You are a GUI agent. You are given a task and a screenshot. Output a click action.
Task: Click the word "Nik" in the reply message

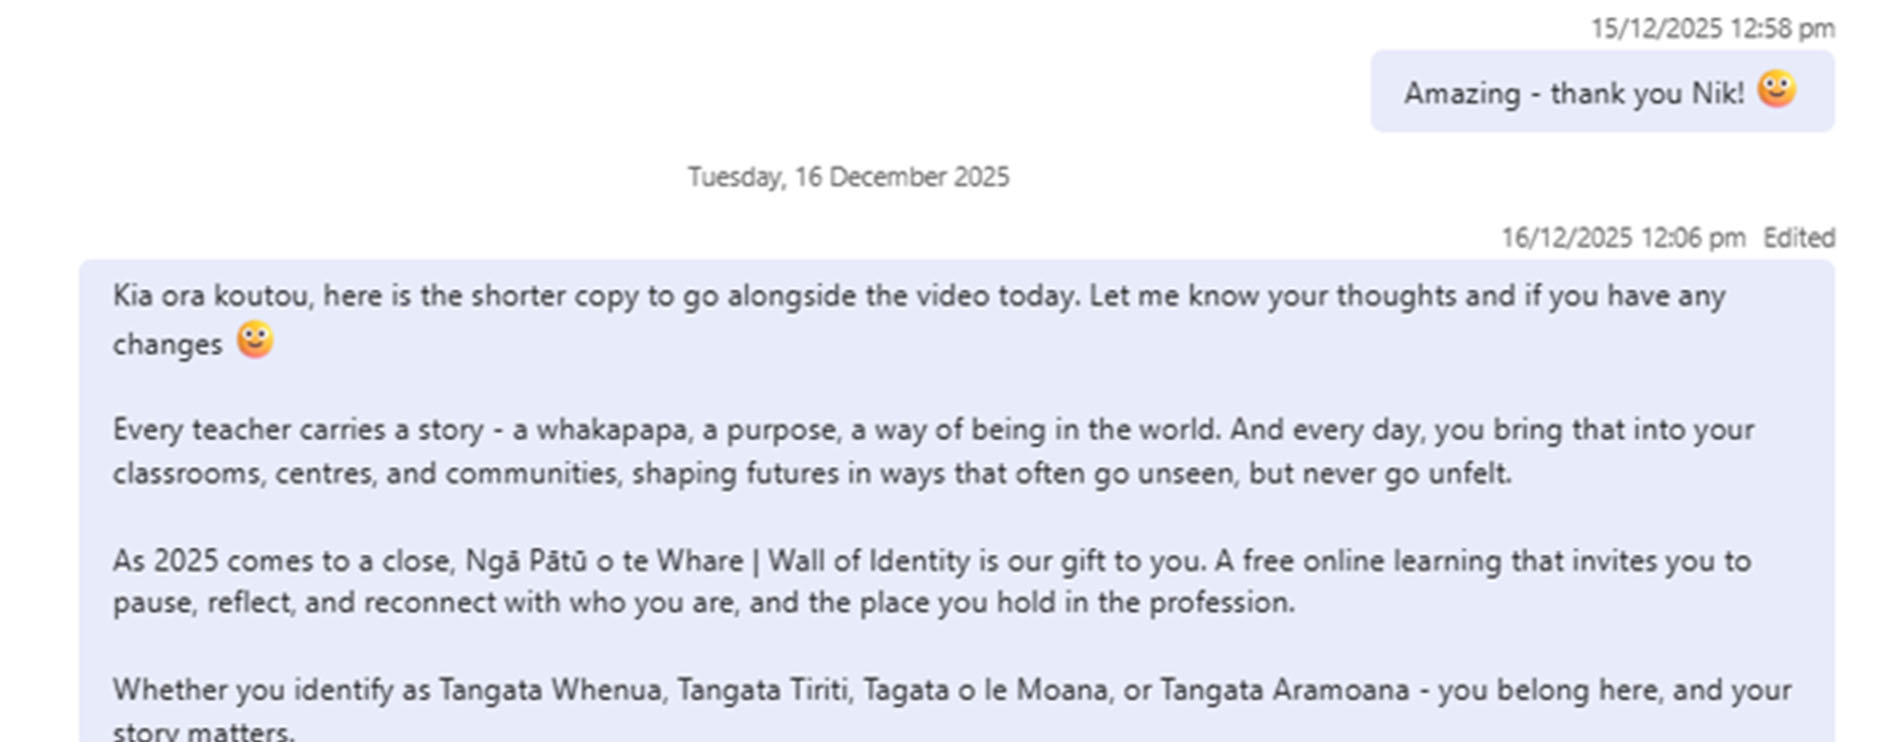point(1716,93)
